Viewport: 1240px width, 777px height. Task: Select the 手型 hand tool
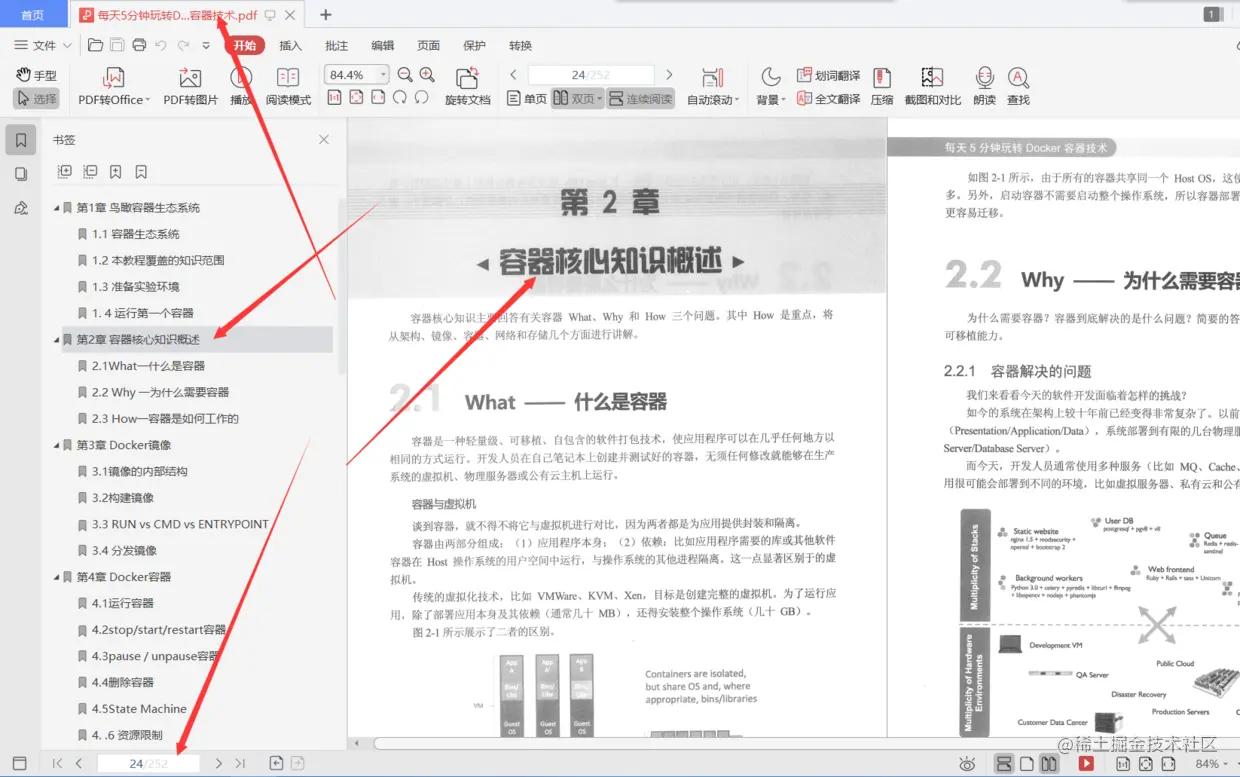click(37, 75)
